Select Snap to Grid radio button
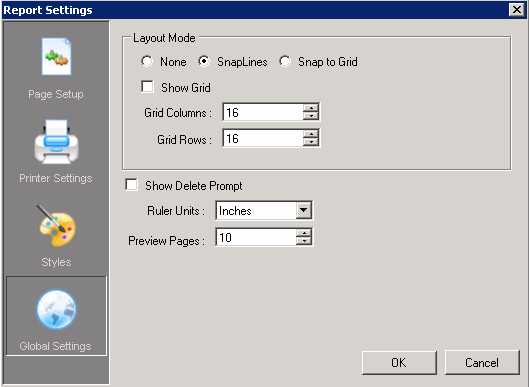 click(x=285, y=61)
